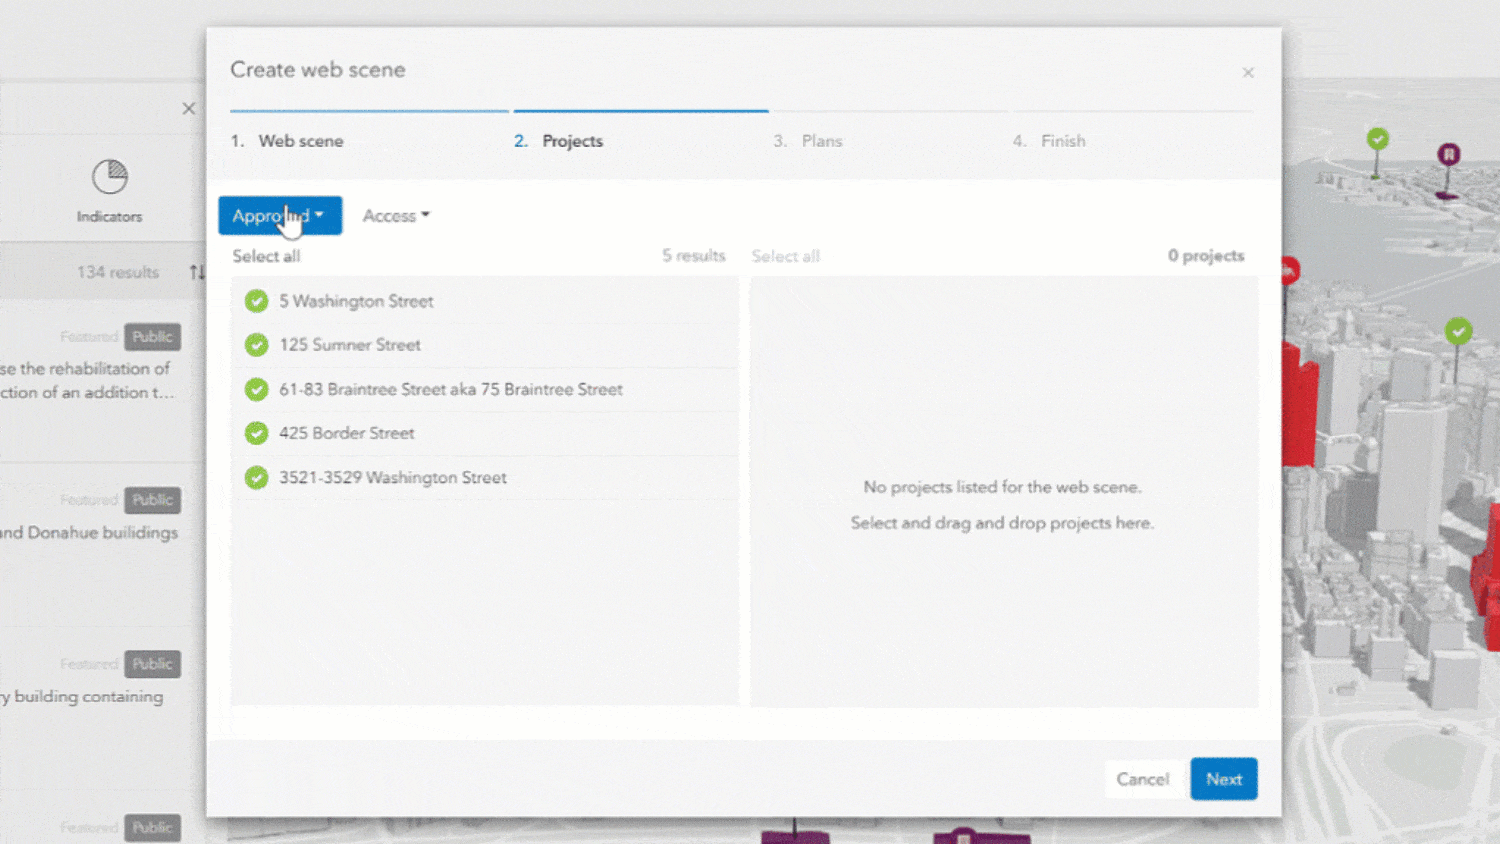The width and height of the screenshot is (1500, 844).
Task: Click the green check map pin at top of the map
Action: (1378, 139)
